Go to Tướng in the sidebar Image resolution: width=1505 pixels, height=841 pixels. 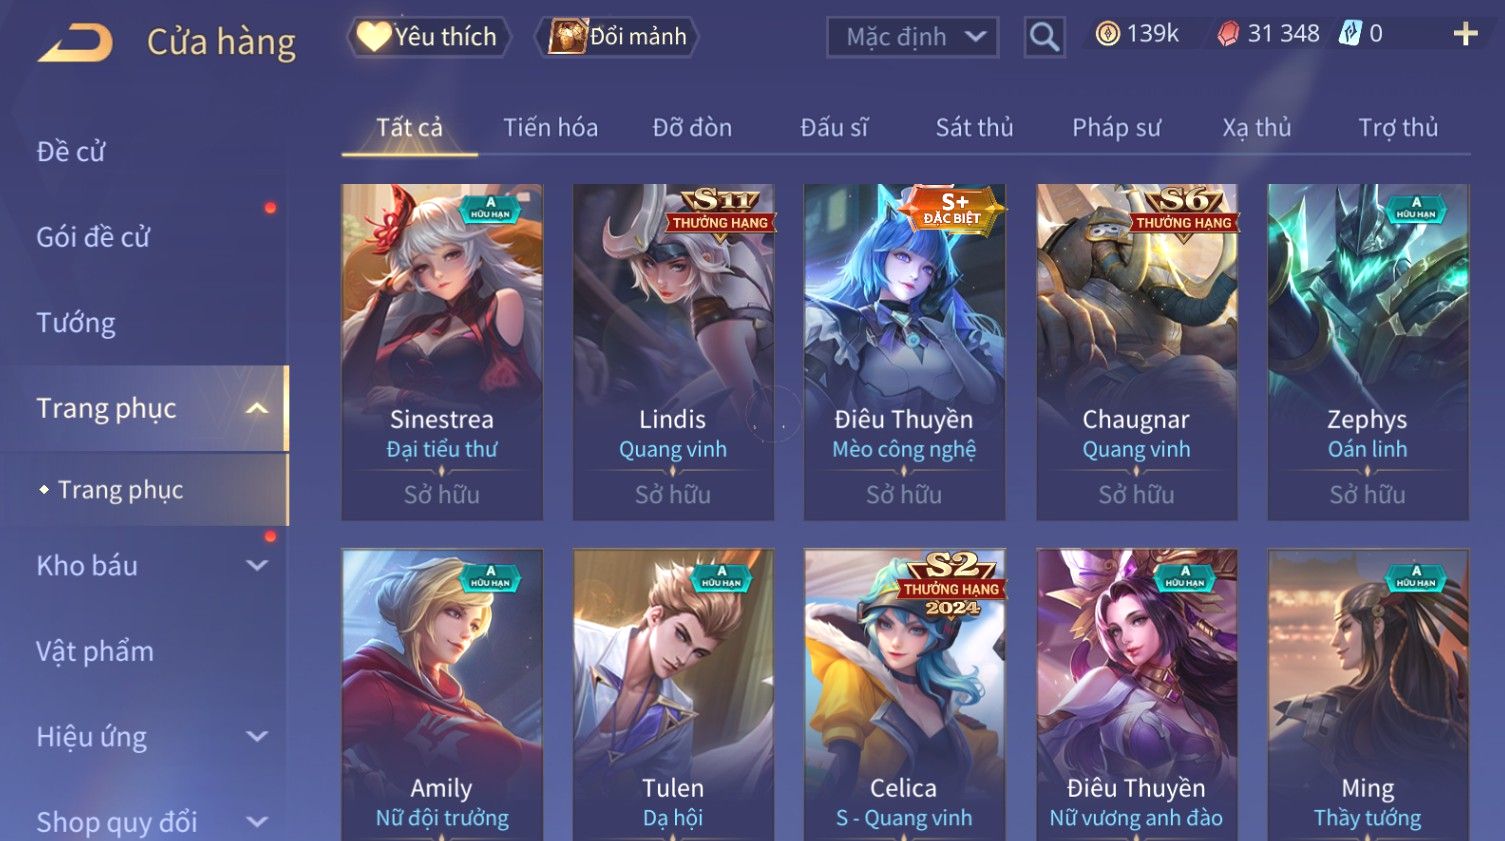[76, 323]
